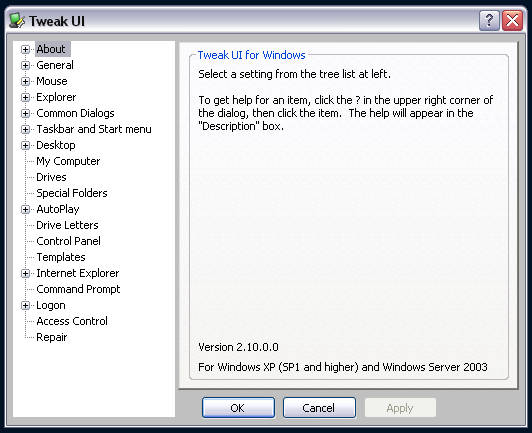The width and height of the screenshot is (532, 433).
Task: Expand the Common Dialogs node
Action: pyautogui.click(x=25, y=113)
